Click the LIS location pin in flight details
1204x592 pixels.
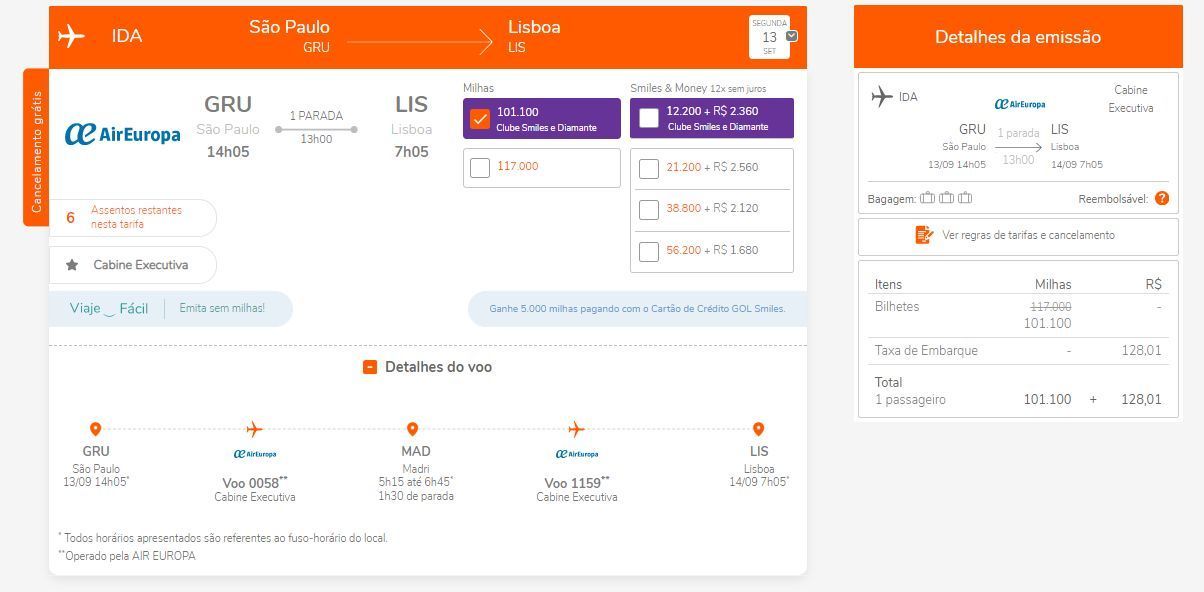click(759, 429)
